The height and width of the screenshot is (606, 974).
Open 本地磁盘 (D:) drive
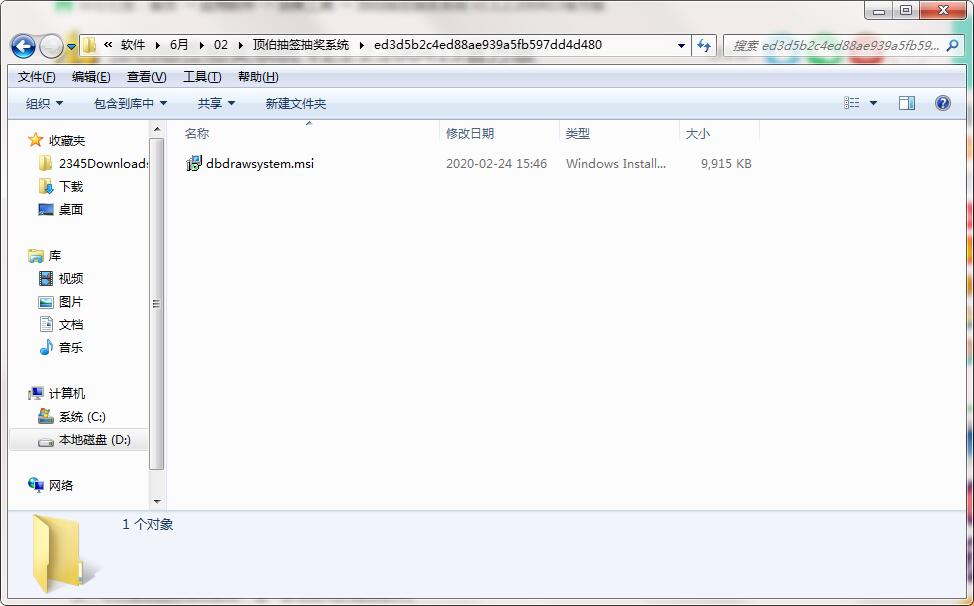pos(95,440)
